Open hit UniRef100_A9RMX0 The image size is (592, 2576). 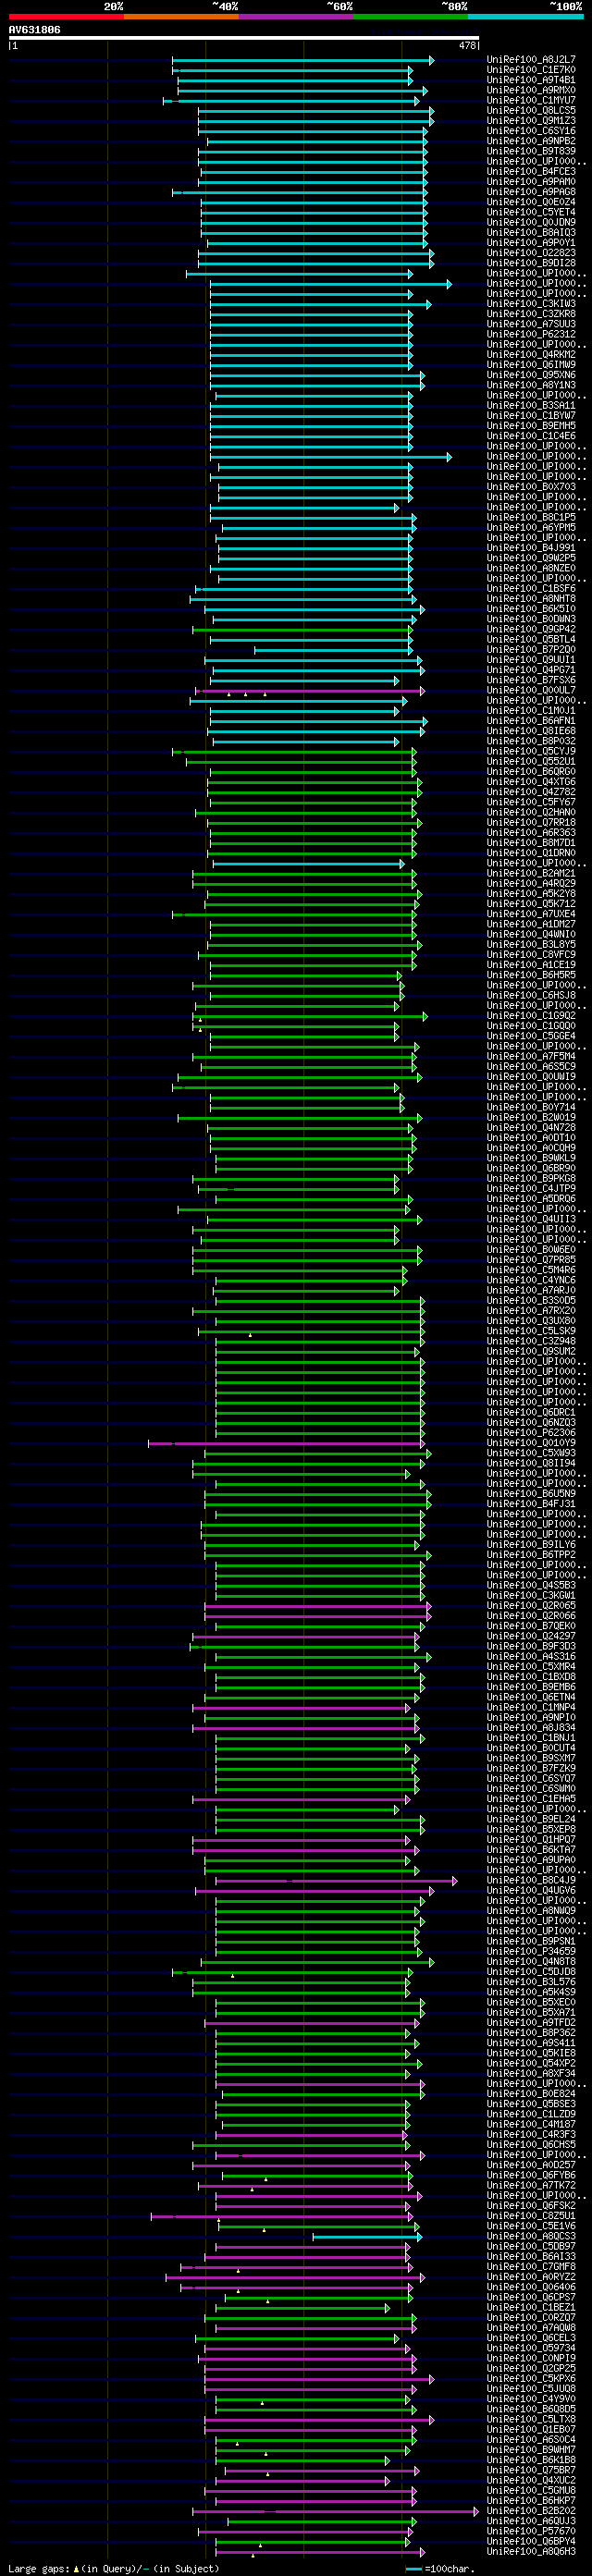point(531,90)
